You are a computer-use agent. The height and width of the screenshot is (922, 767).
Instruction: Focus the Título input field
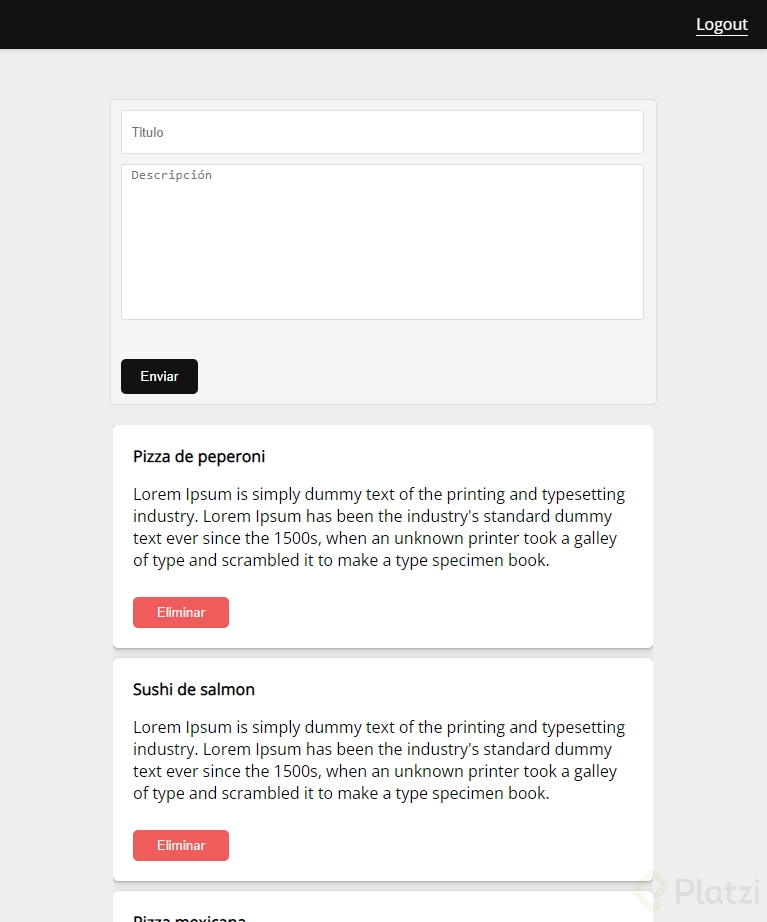coord(382,132)
